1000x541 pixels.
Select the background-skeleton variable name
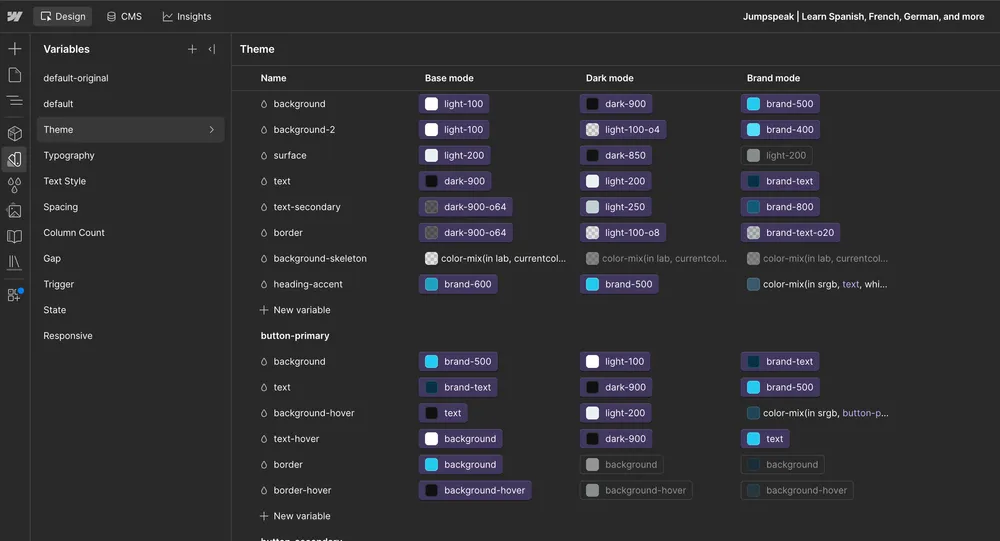pos(320,258)
